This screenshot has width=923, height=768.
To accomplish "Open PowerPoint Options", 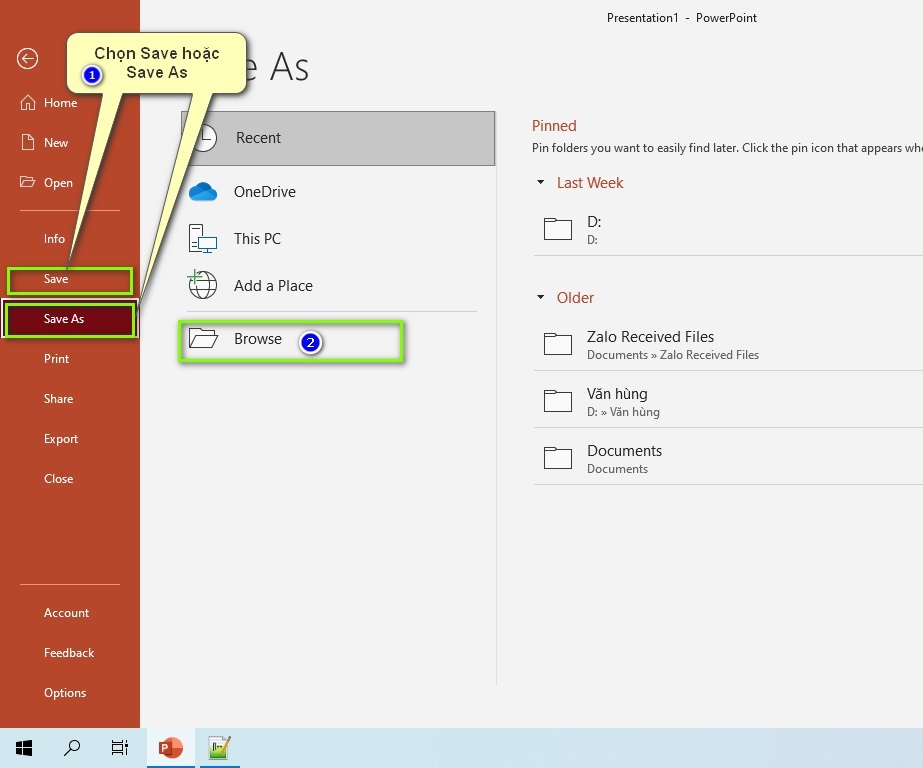I will pos(65,693).
